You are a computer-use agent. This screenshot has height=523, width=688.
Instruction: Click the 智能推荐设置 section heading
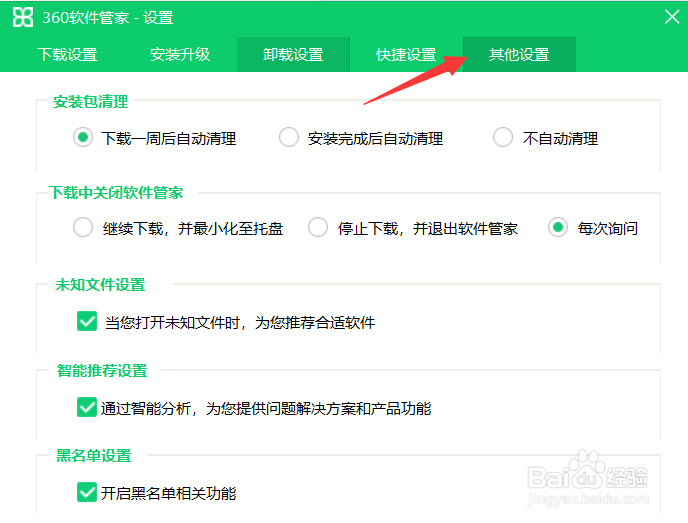tap(102, 371)
